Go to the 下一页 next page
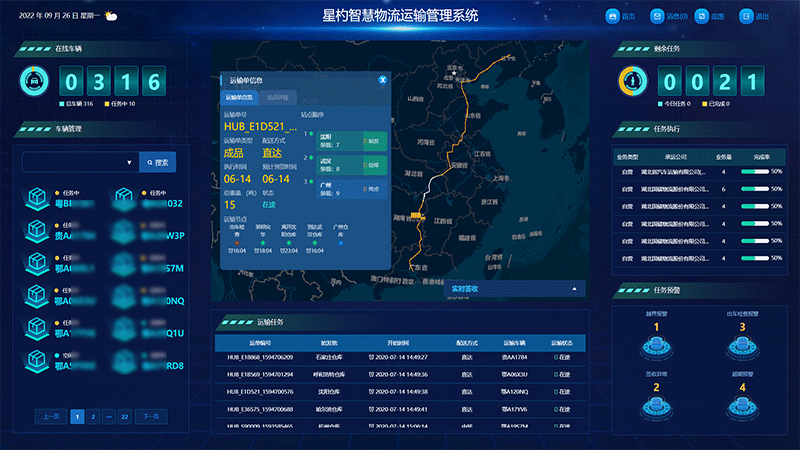Image resolution: width=800 pixels, height=450 pixels. point(150,415)
